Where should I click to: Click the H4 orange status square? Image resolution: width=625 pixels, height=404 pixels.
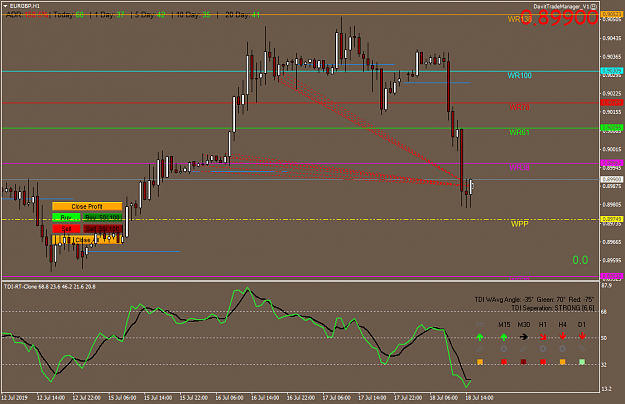pyautogui.click(x=562, y=362)
